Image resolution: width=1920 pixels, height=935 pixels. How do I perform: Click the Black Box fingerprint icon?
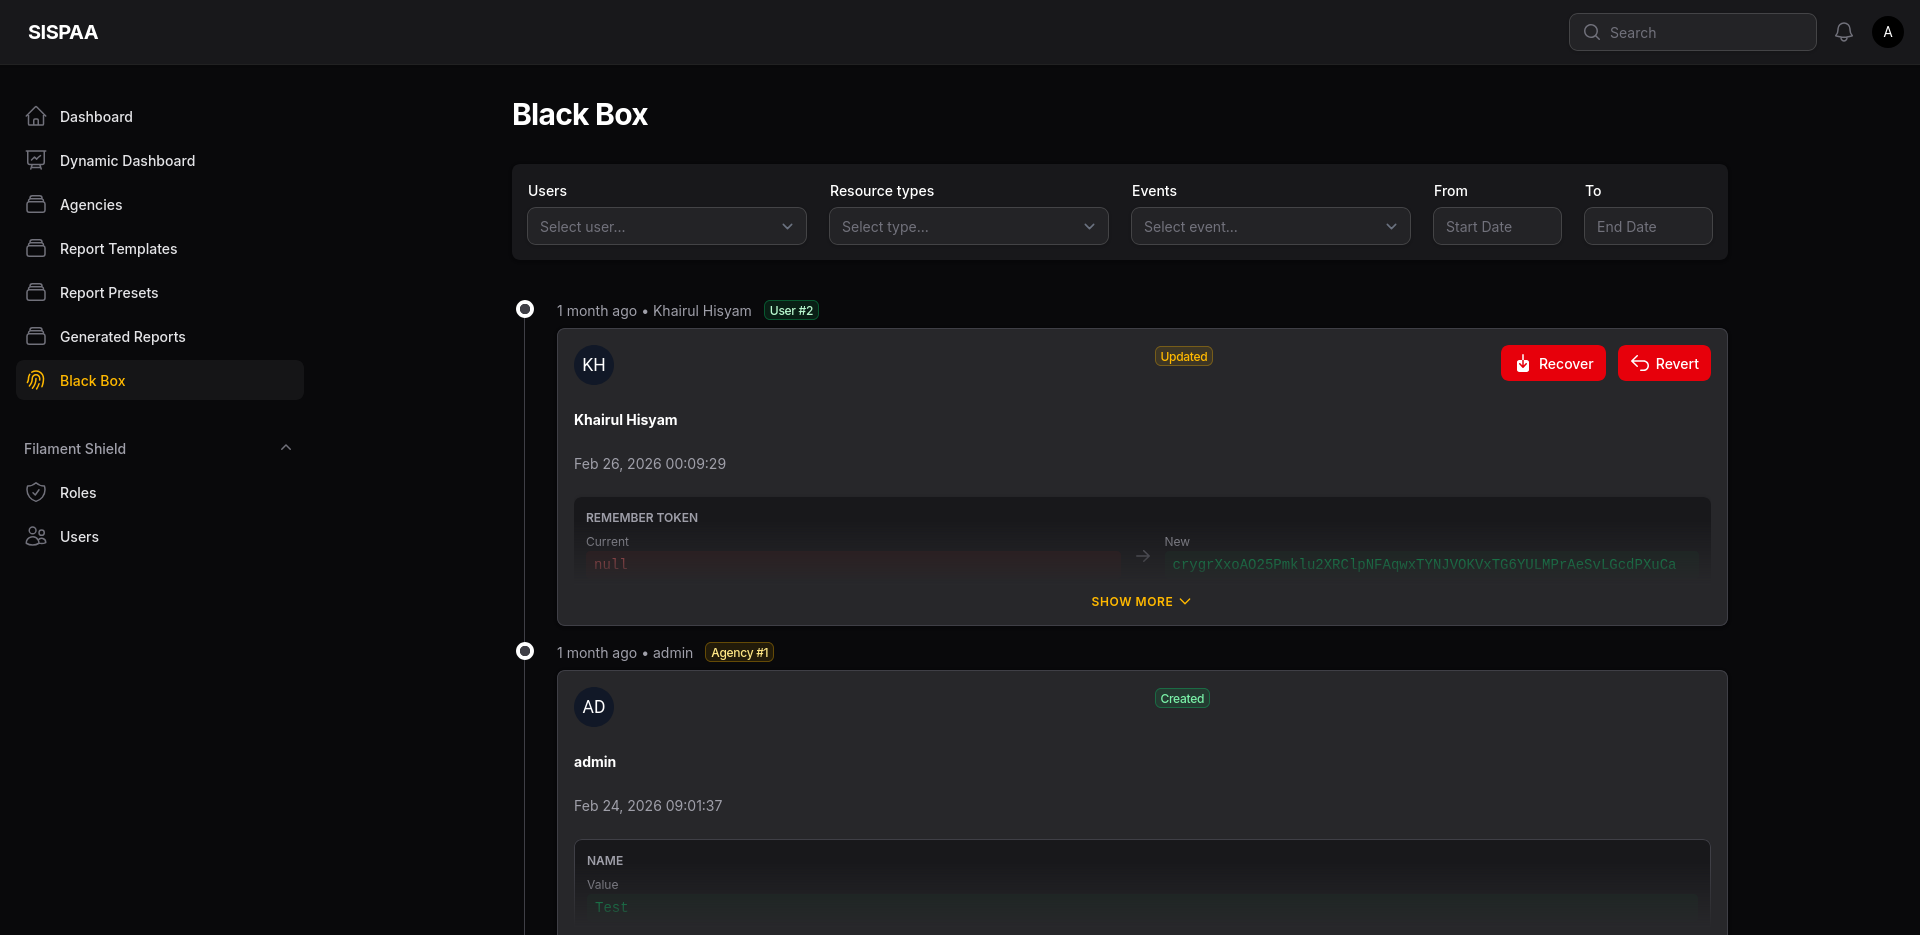pos(36,380)
